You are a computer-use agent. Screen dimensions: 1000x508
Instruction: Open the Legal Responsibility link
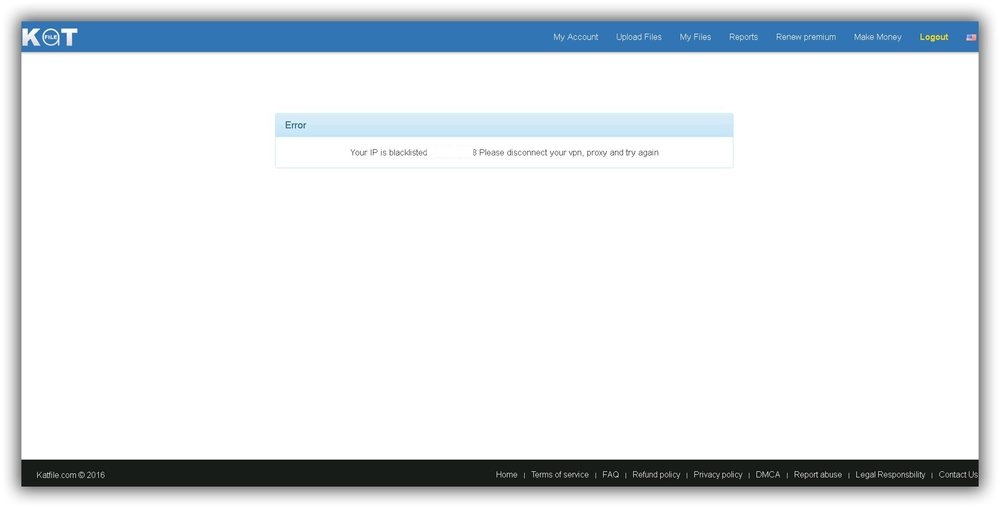coord(890,475)
